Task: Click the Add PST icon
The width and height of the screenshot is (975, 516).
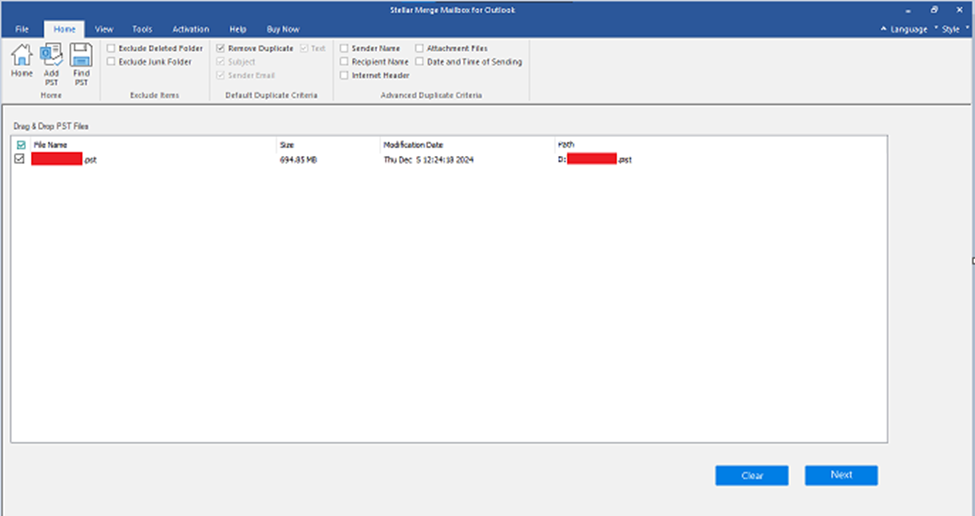Action: (51, 64)
